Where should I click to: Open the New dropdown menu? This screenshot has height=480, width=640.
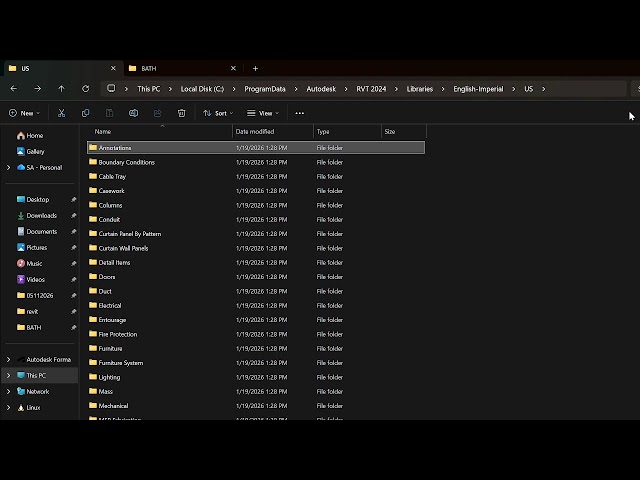(x=24, y=113)
